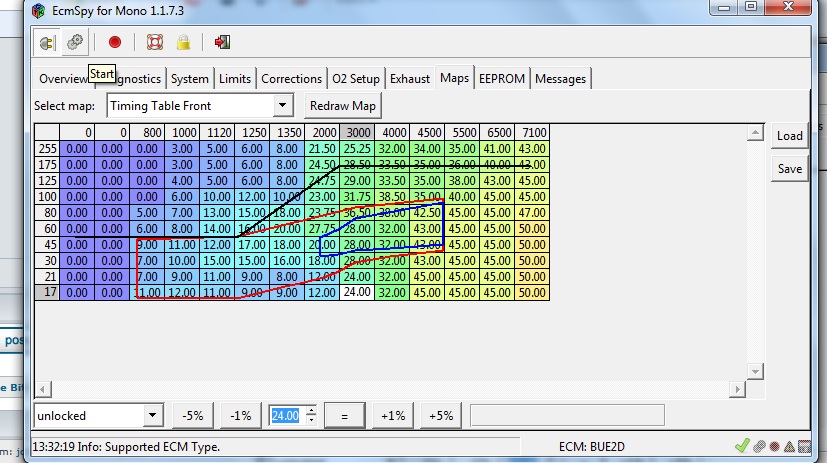Click the green checkmark status bar icon
This screenshot has height=463, width=827.
coord(741,446)
